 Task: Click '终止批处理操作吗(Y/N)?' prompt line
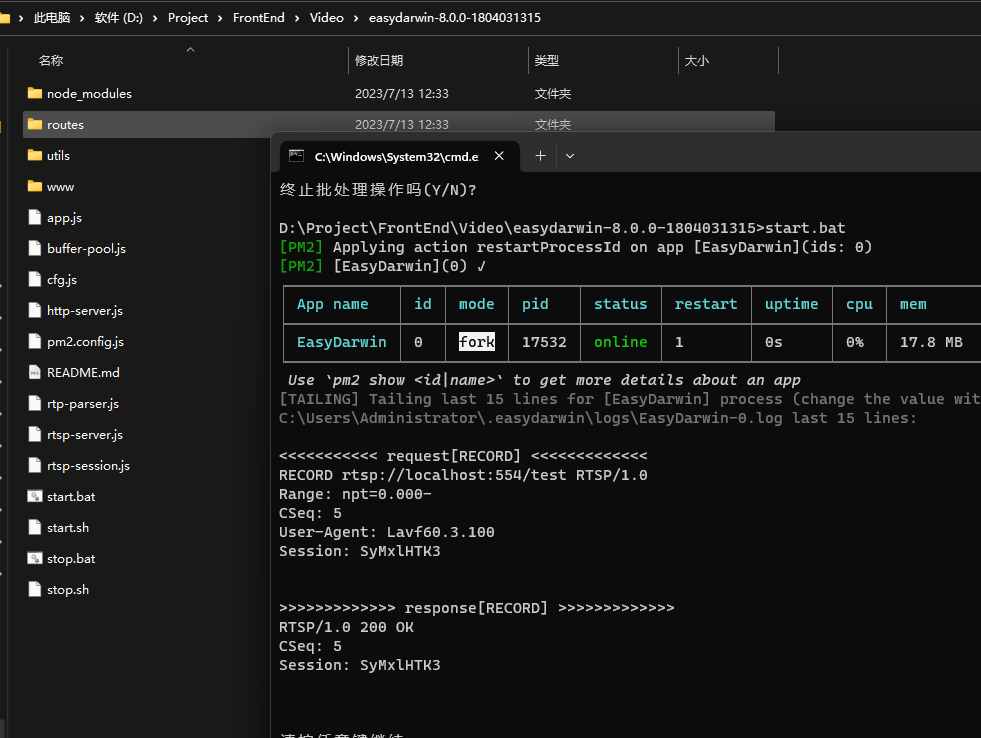click(x=378, y=190)
